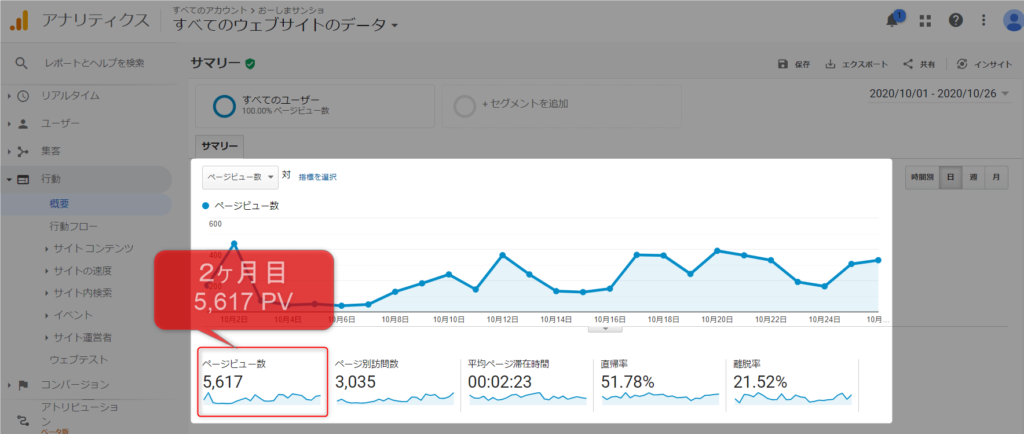The width and height of the screenshot is (1024, 434).
Task: Click the Save (保存) icon button
Action: click(794, 64)
